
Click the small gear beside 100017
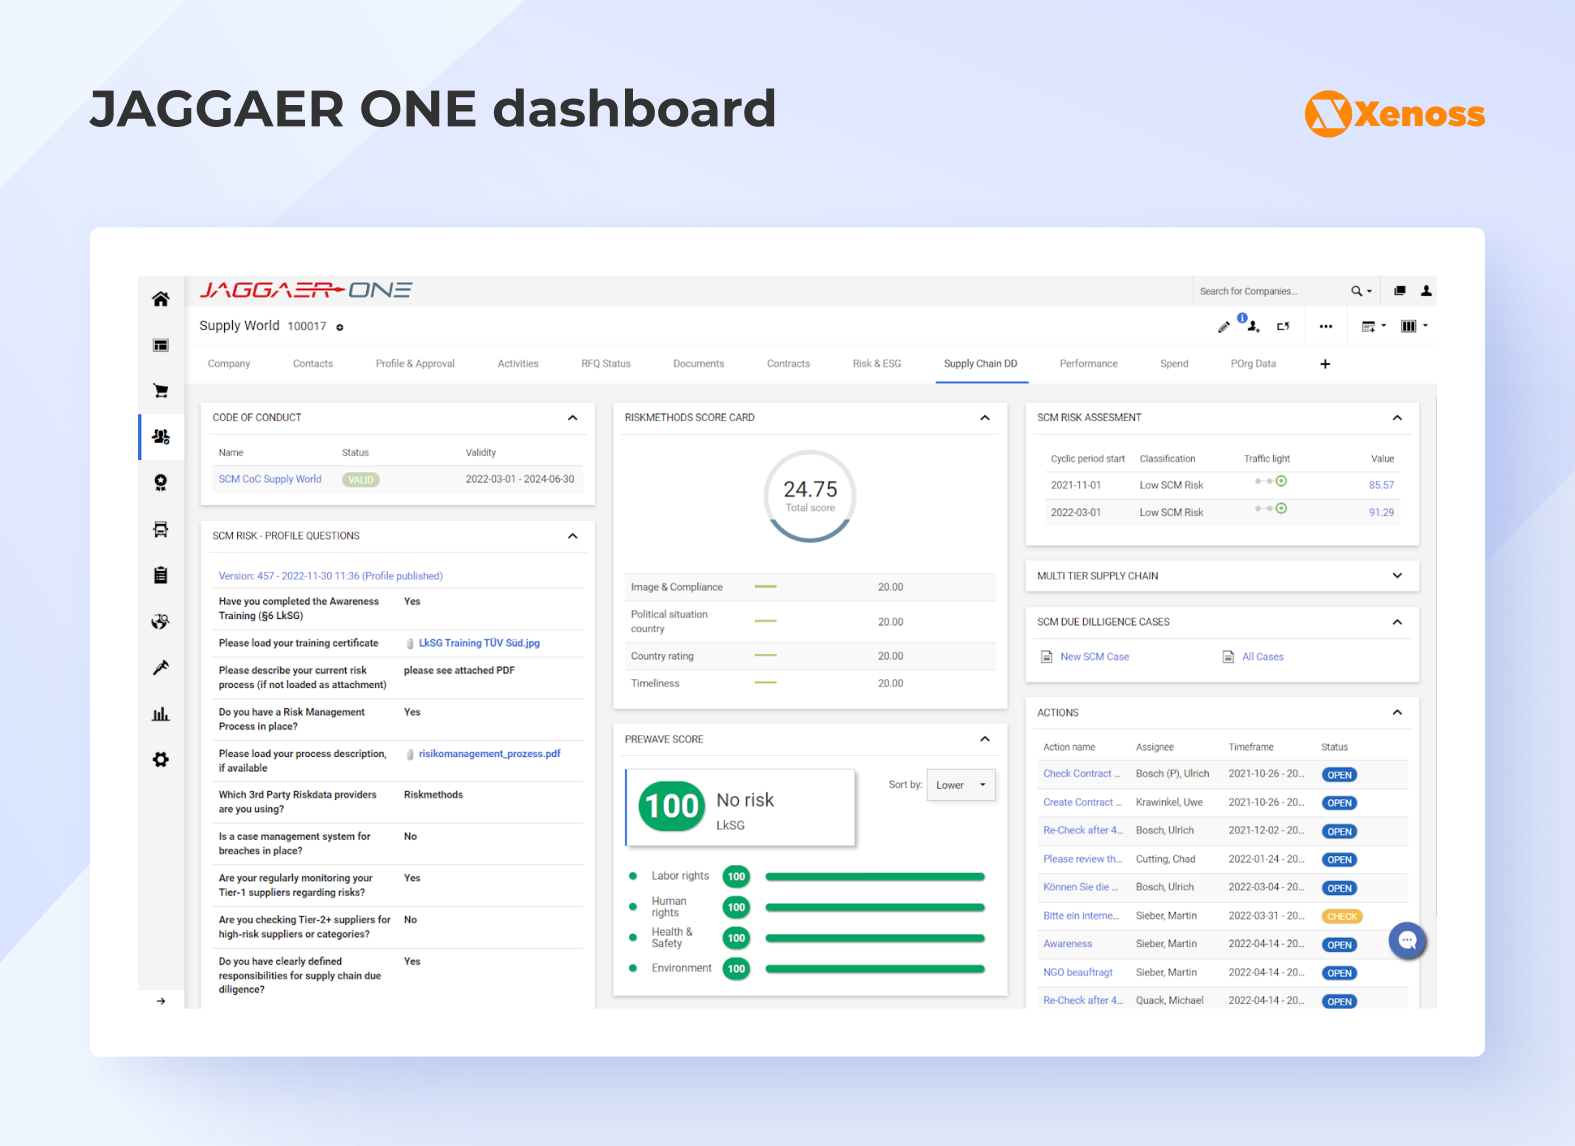[340, 327]
